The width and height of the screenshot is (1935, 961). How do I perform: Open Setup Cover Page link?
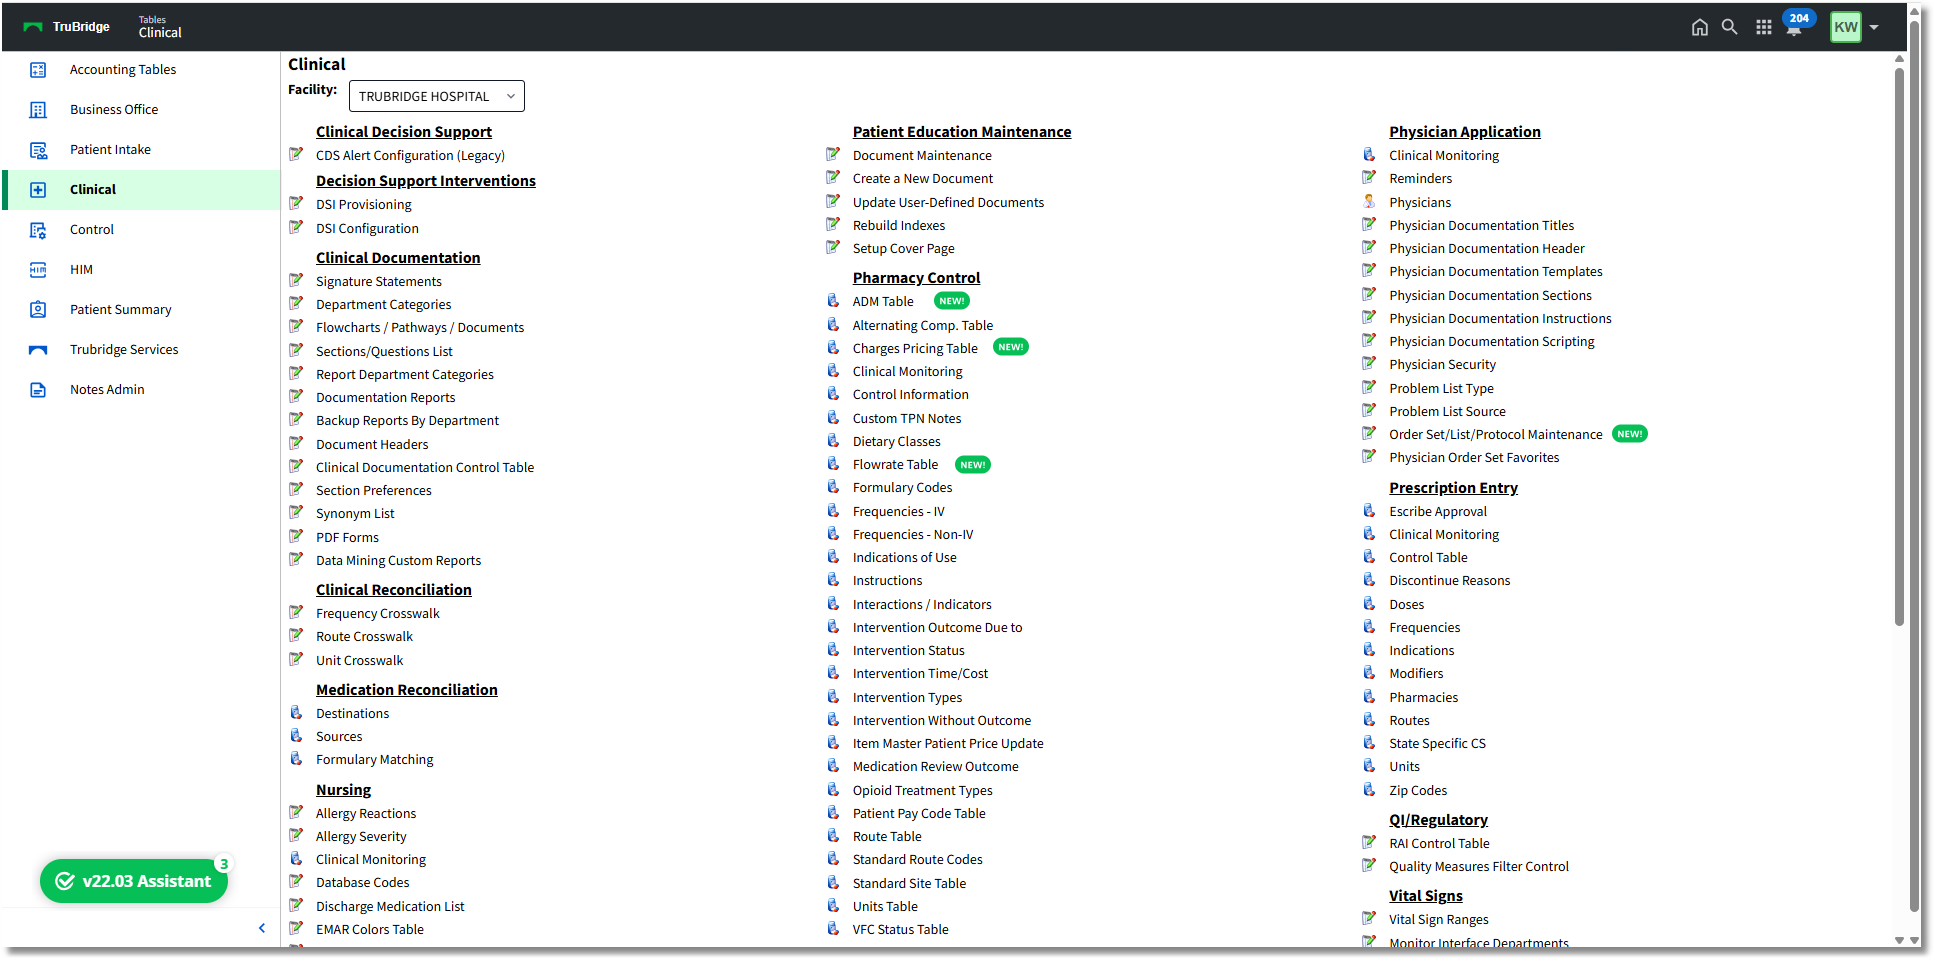coord(904,248)
